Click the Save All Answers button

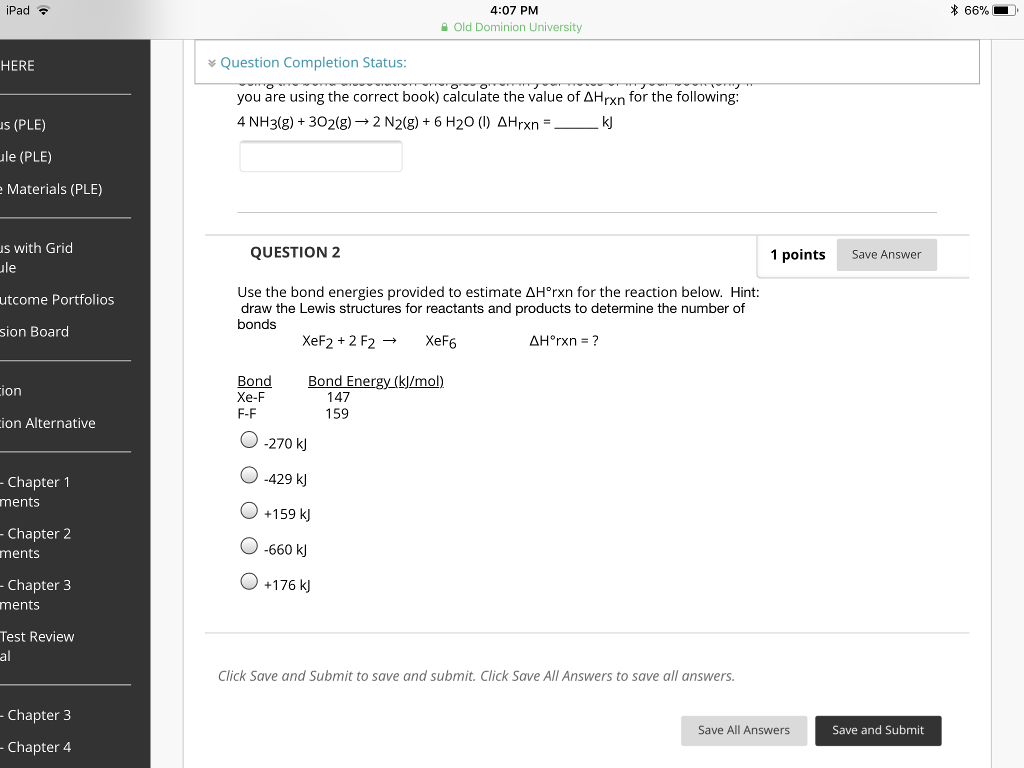click(x=744, y=730)
